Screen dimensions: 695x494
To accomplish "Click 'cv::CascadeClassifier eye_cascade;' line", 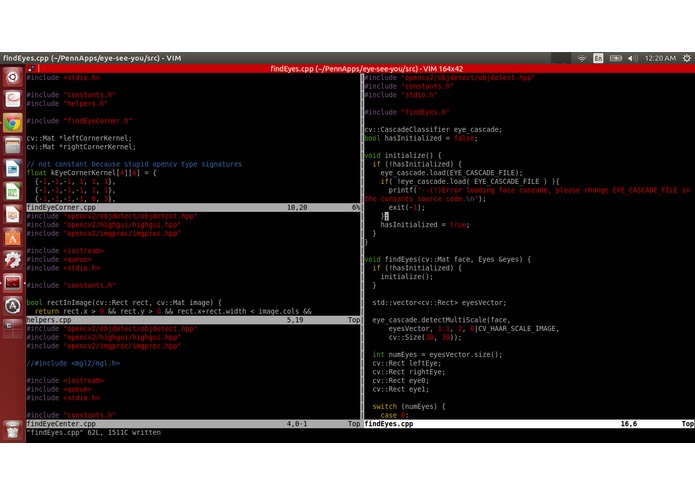I will 433,129.
